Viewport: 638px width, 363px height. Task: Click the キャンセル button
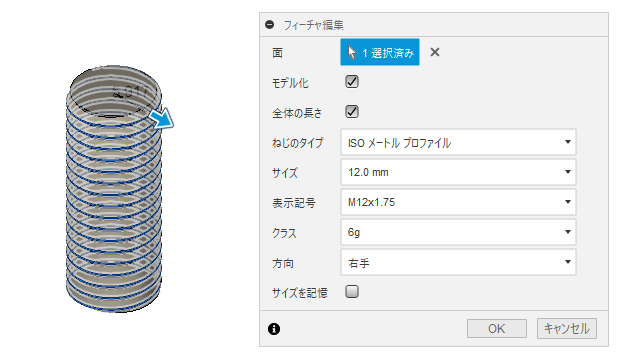point(567,328)
